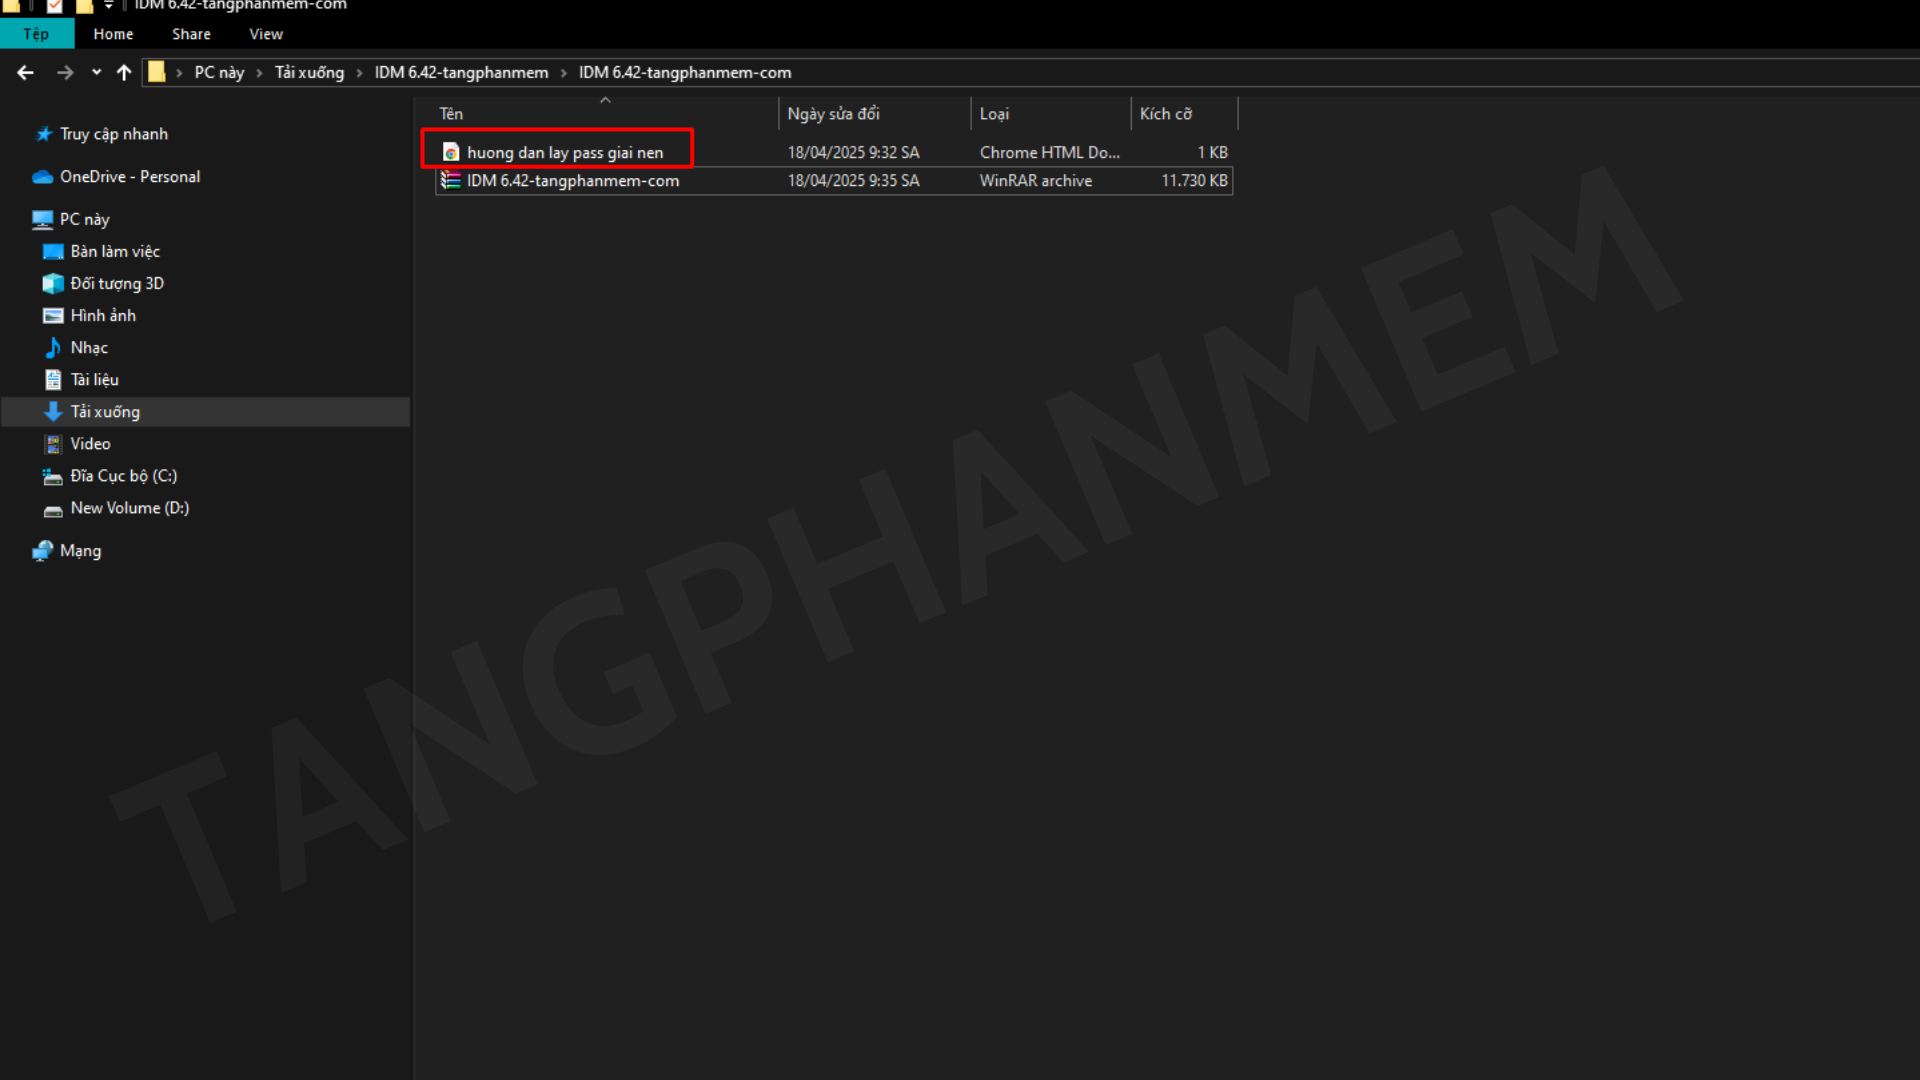Open Nhạc music folder
The height and width of the screenshot is (1080, 1920).
89,348
